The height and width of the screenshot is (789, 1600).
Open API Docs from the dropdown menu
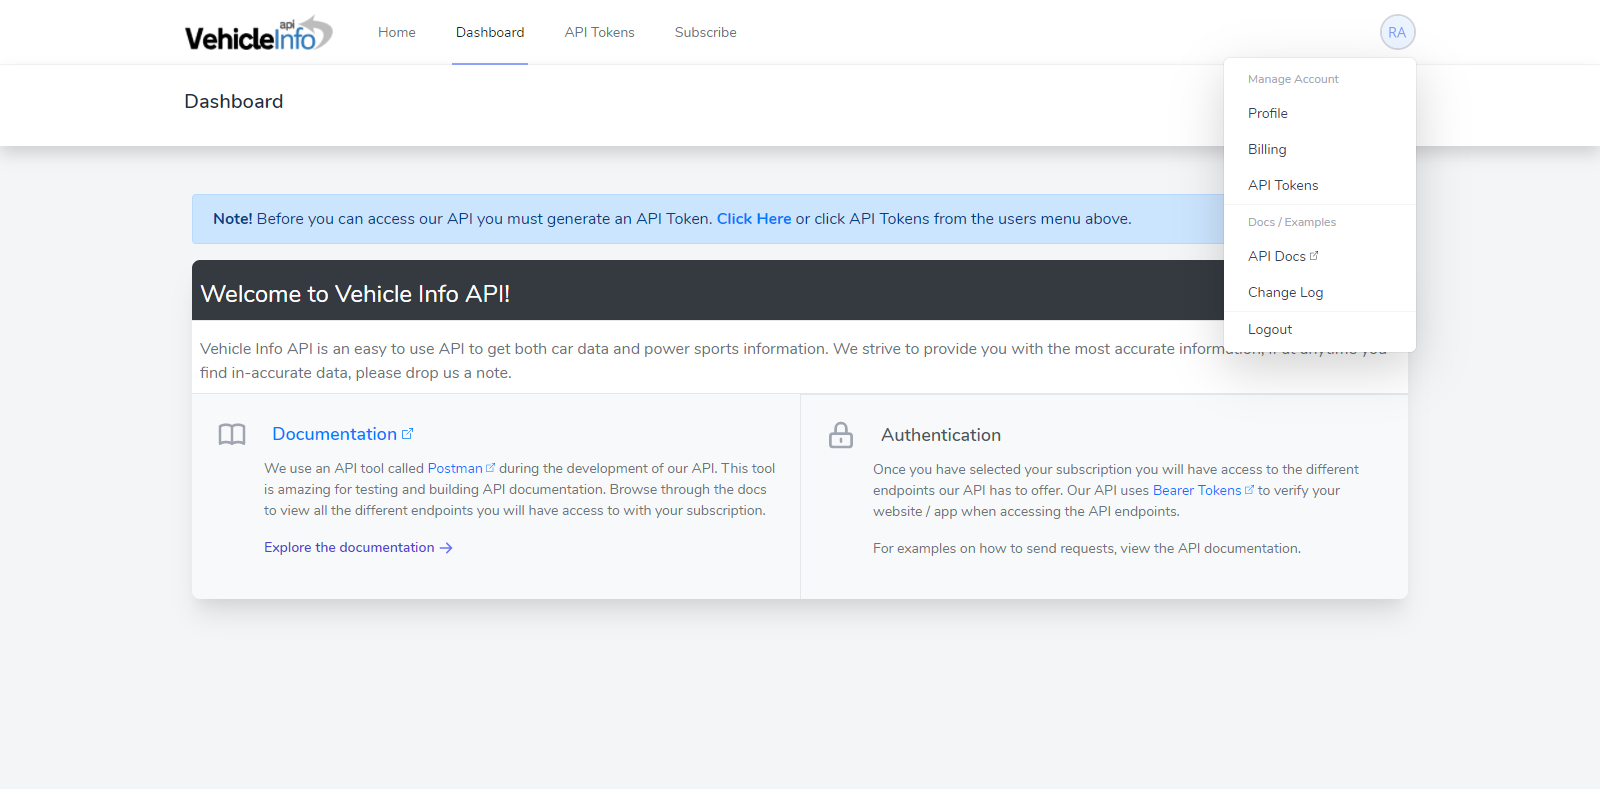pyautogui.click(x=1320, y=256)
